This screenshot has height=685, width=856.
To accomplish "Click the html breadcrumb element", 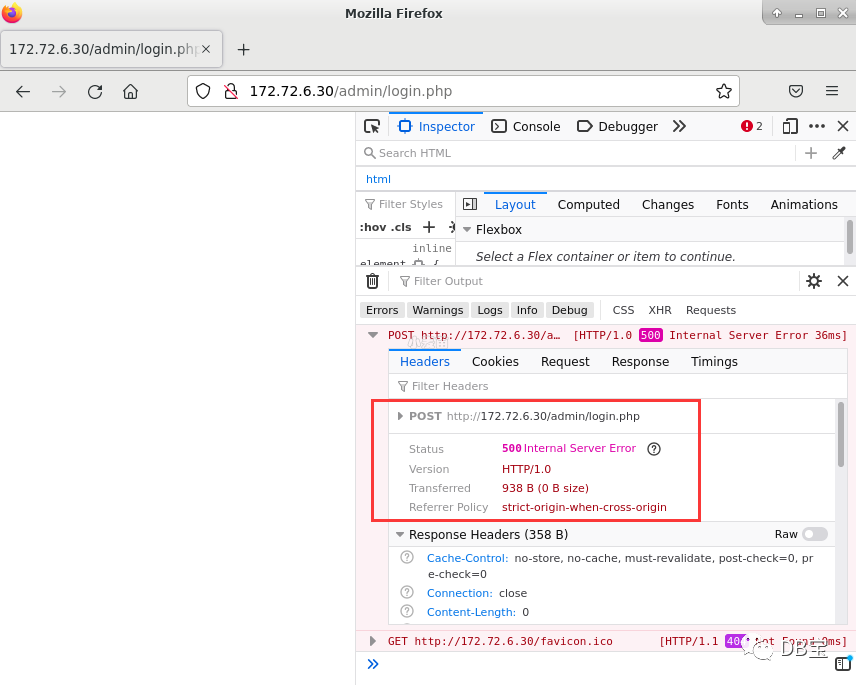I will click(x=378, y=179).
